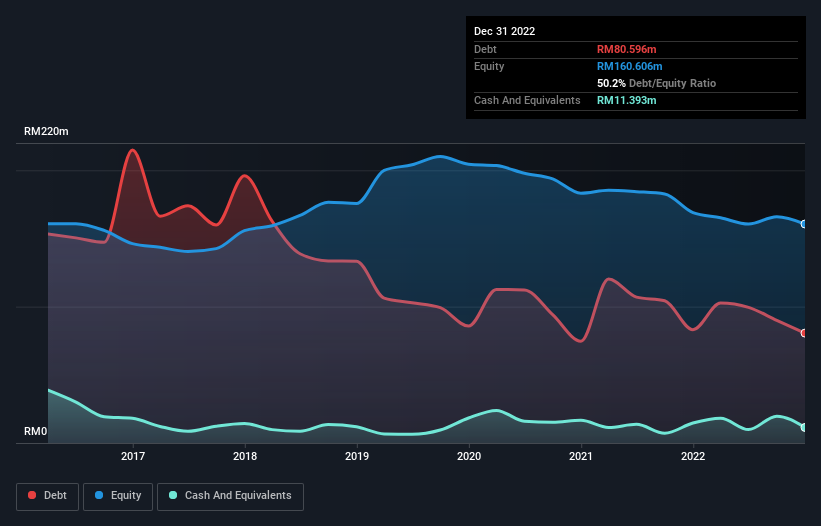Toggle the Debt series legend button

click(x=48, y=496)
